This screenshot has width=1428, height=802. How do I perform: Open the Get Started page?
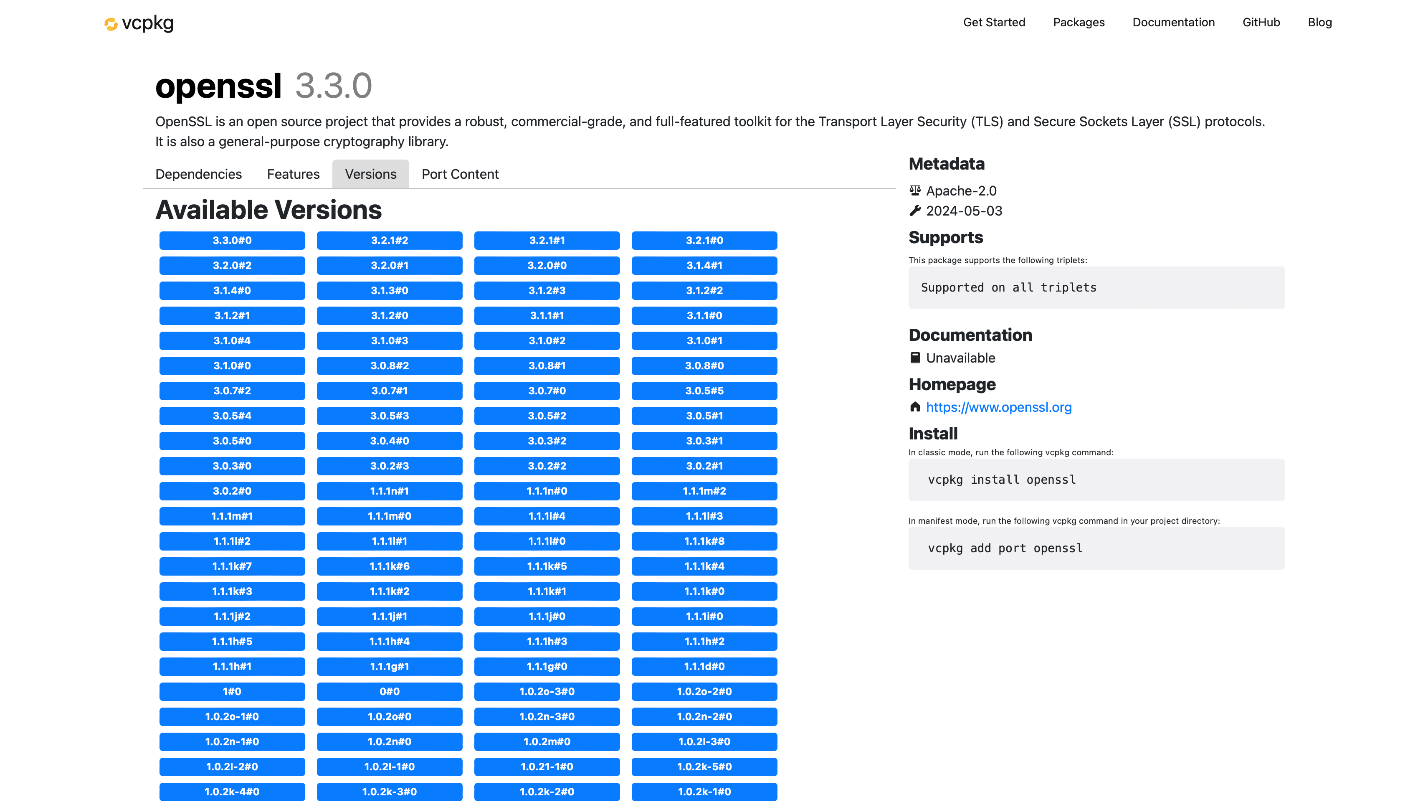click(x=994, y=22)
